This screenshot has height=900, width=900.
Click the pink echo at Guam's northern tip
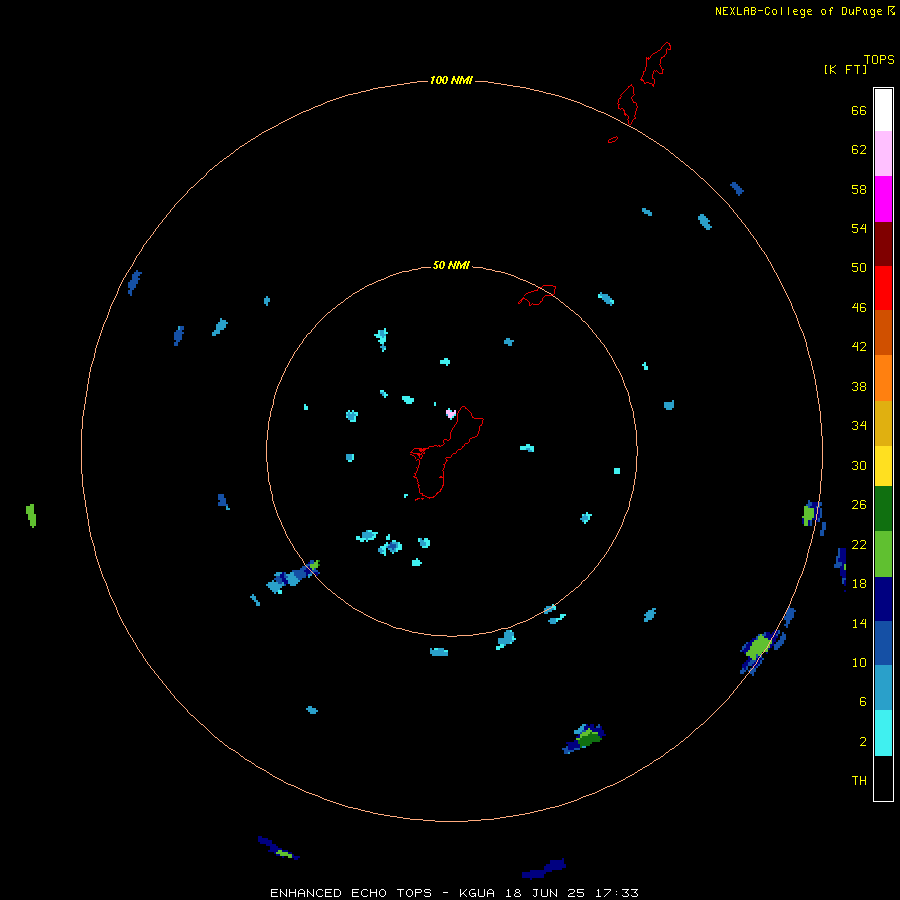(451, 413)
